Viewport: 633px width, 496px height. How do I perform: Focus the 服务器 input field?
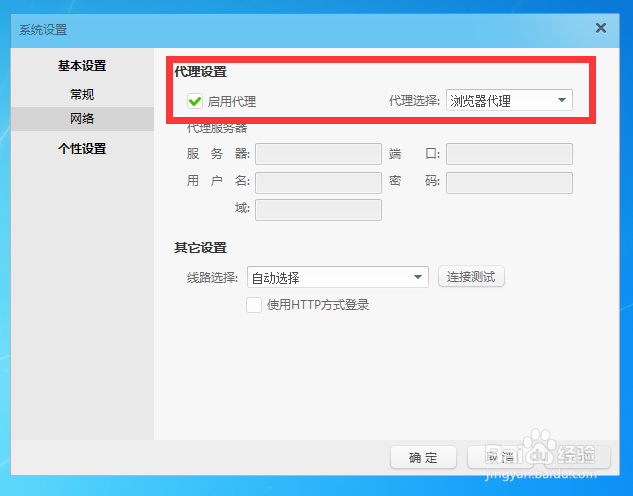coord(318,154)
